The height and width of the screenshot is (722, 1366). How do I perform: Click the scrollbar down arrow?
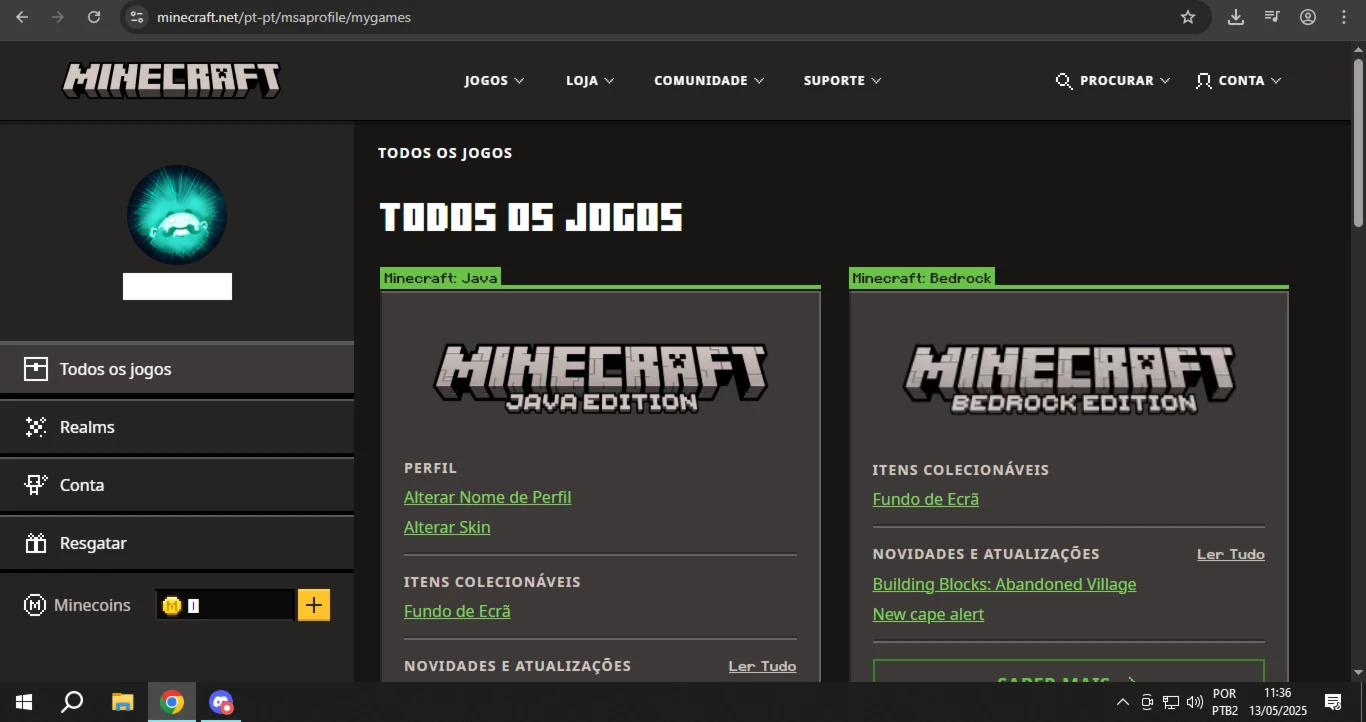click(1358, 672)
